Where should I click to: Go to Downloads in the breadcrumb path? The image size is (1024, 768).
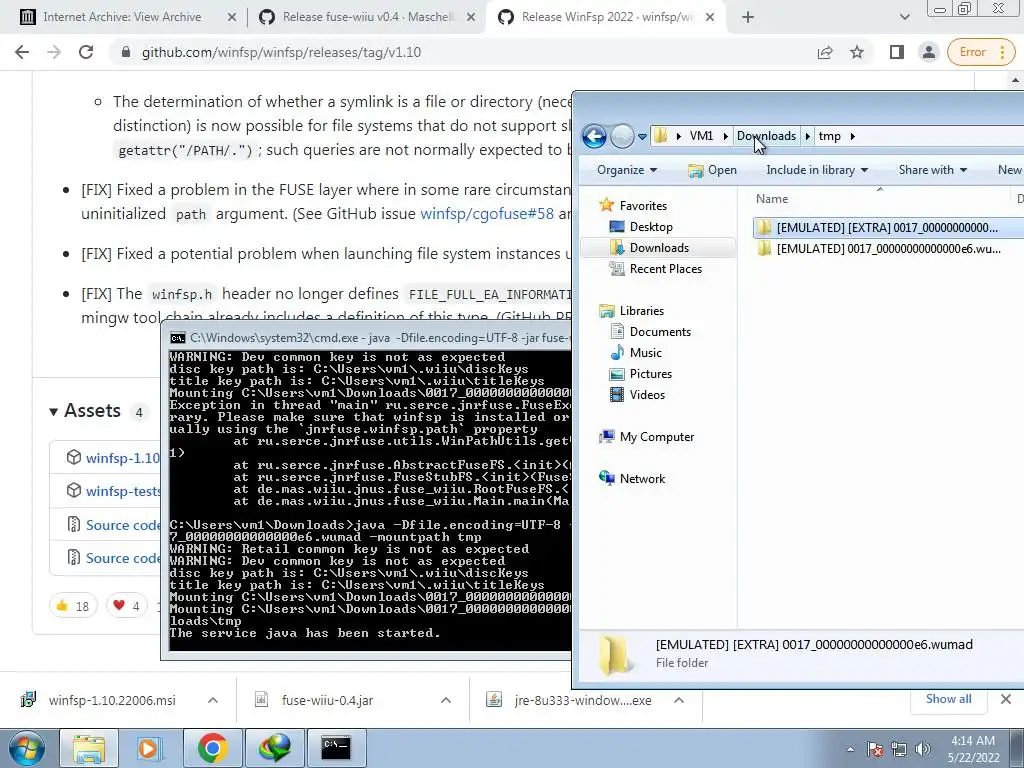(x=766, y=136)
